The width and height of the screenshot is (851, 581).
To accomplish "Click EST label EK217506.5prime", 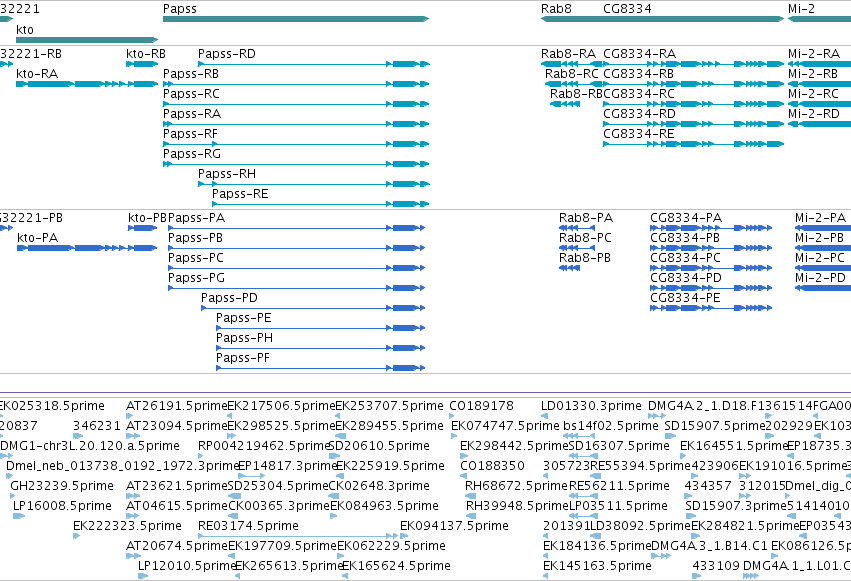I will [x=281, y=406].
